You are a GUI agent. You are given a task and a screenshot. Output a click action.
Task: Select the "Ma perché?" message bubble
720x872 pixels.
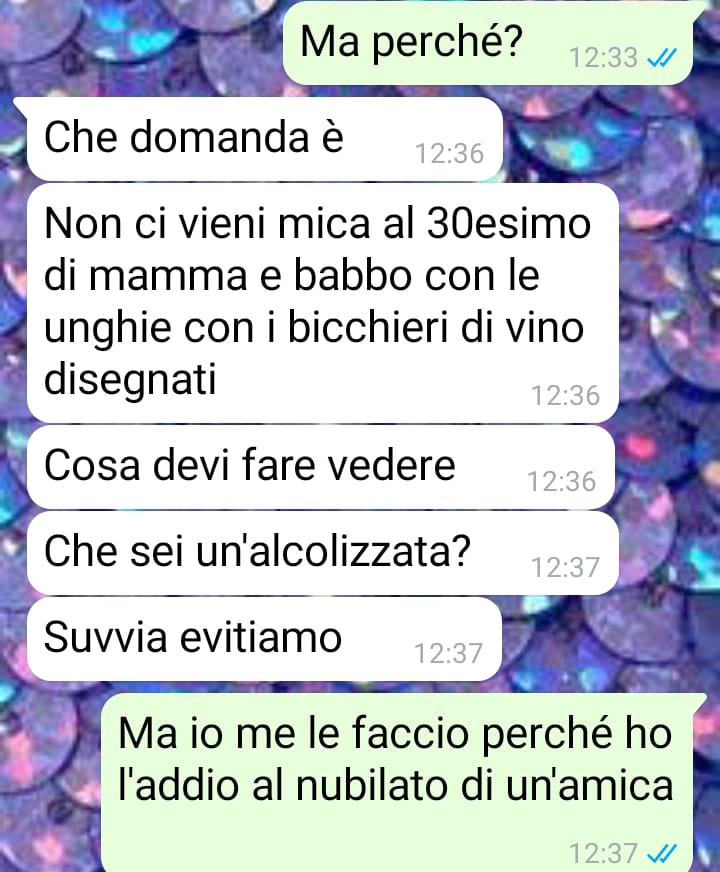point(488,43)
